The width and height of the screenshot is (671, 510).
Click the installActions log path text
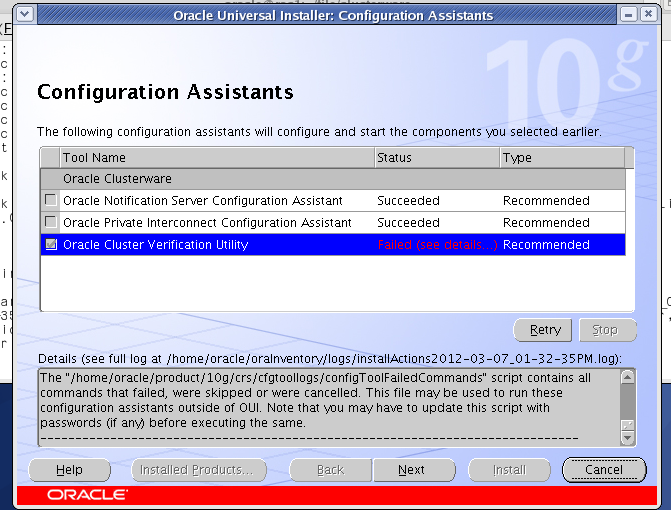click(392, 359)
